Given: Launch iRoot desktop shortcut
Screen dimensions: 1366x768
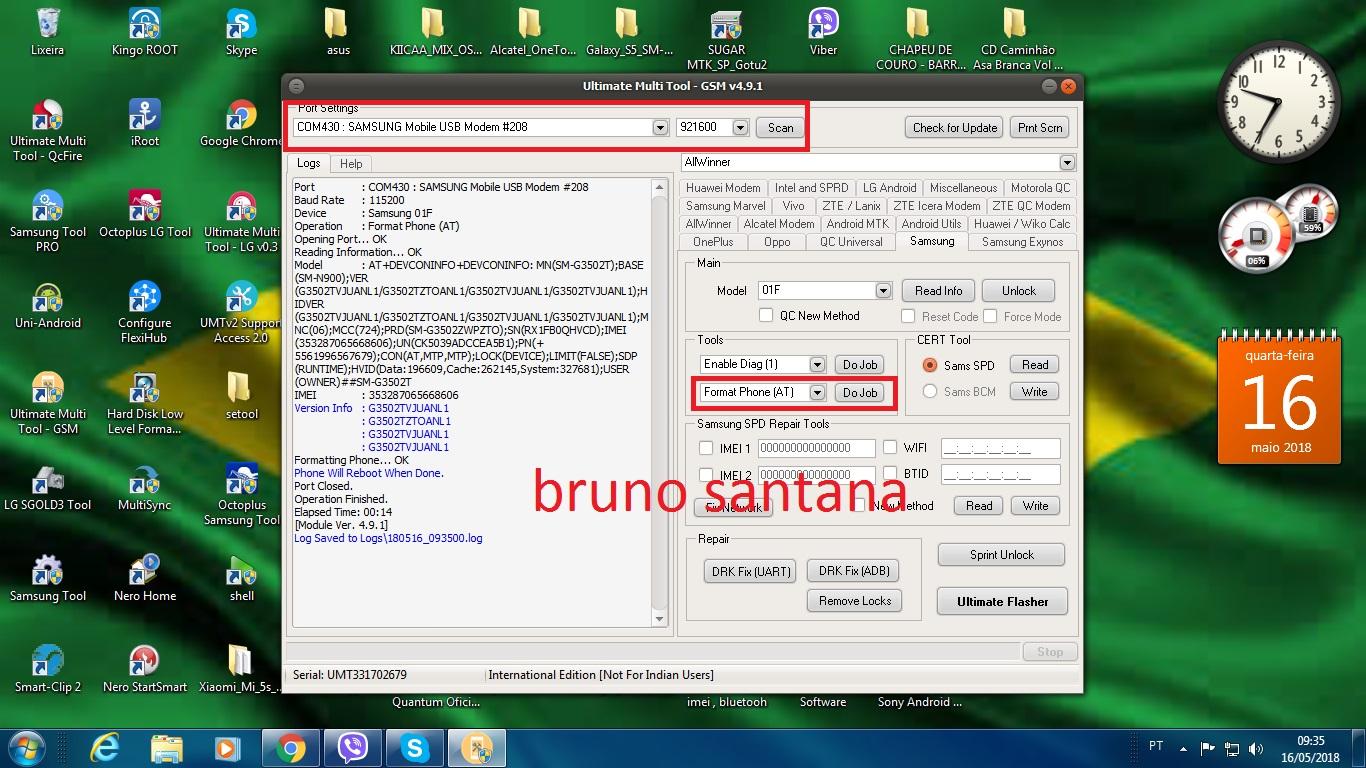Looking at the screenshot, I should (x=145, y=123).
